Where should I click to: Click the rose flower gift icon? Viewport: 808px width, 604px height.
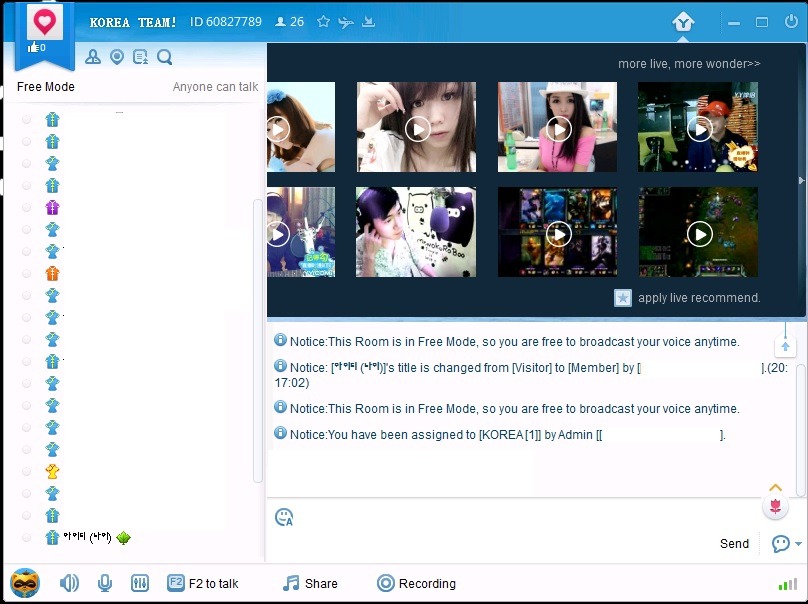pyautogui.click(x=775, y=506)
